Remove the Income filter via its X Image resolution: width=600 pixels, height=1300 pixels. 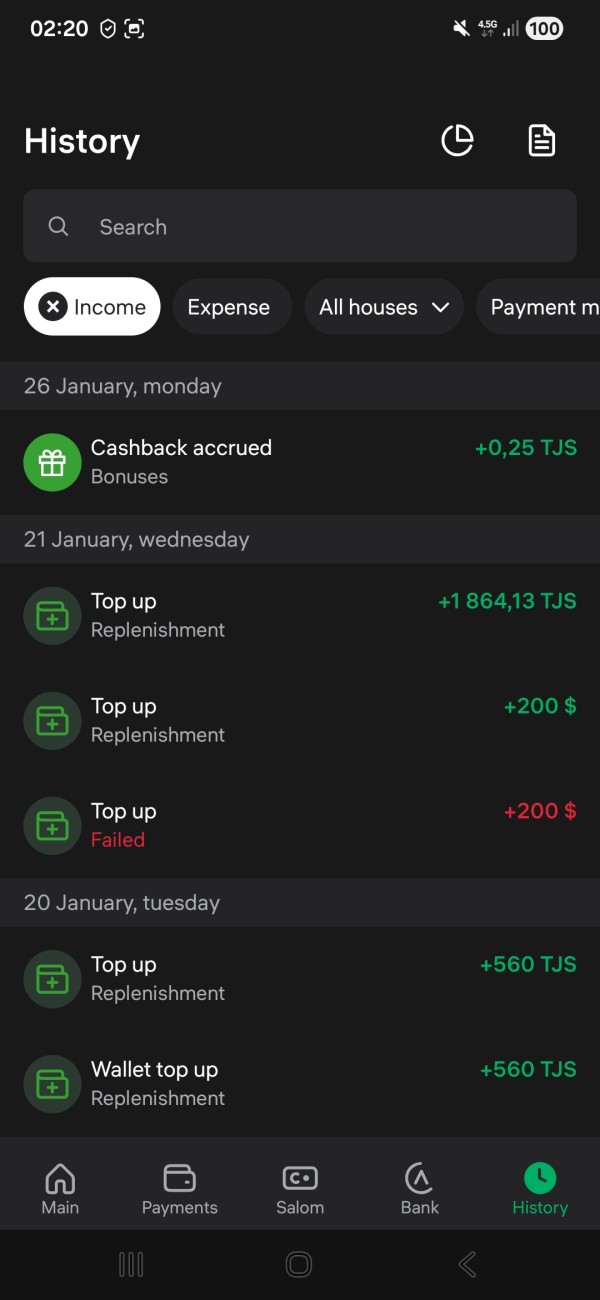[53, 307]
